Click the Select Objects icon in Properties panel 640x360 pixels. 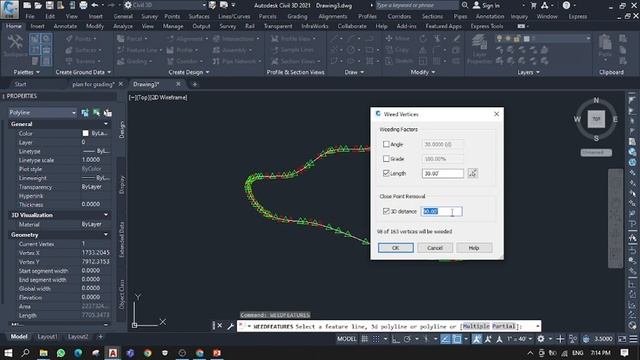click(x=96, y=113)
